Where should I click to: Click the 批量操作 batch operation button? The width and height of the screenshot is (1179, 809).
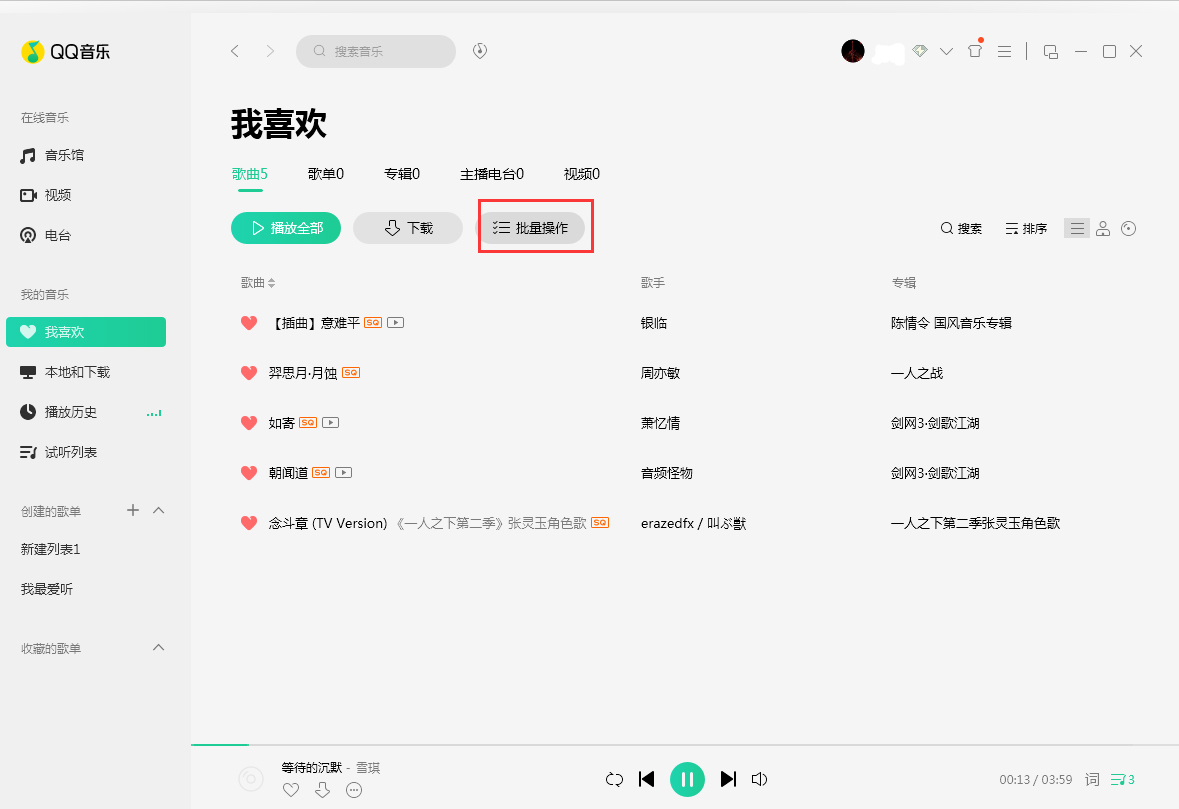(x=535, y=227)
